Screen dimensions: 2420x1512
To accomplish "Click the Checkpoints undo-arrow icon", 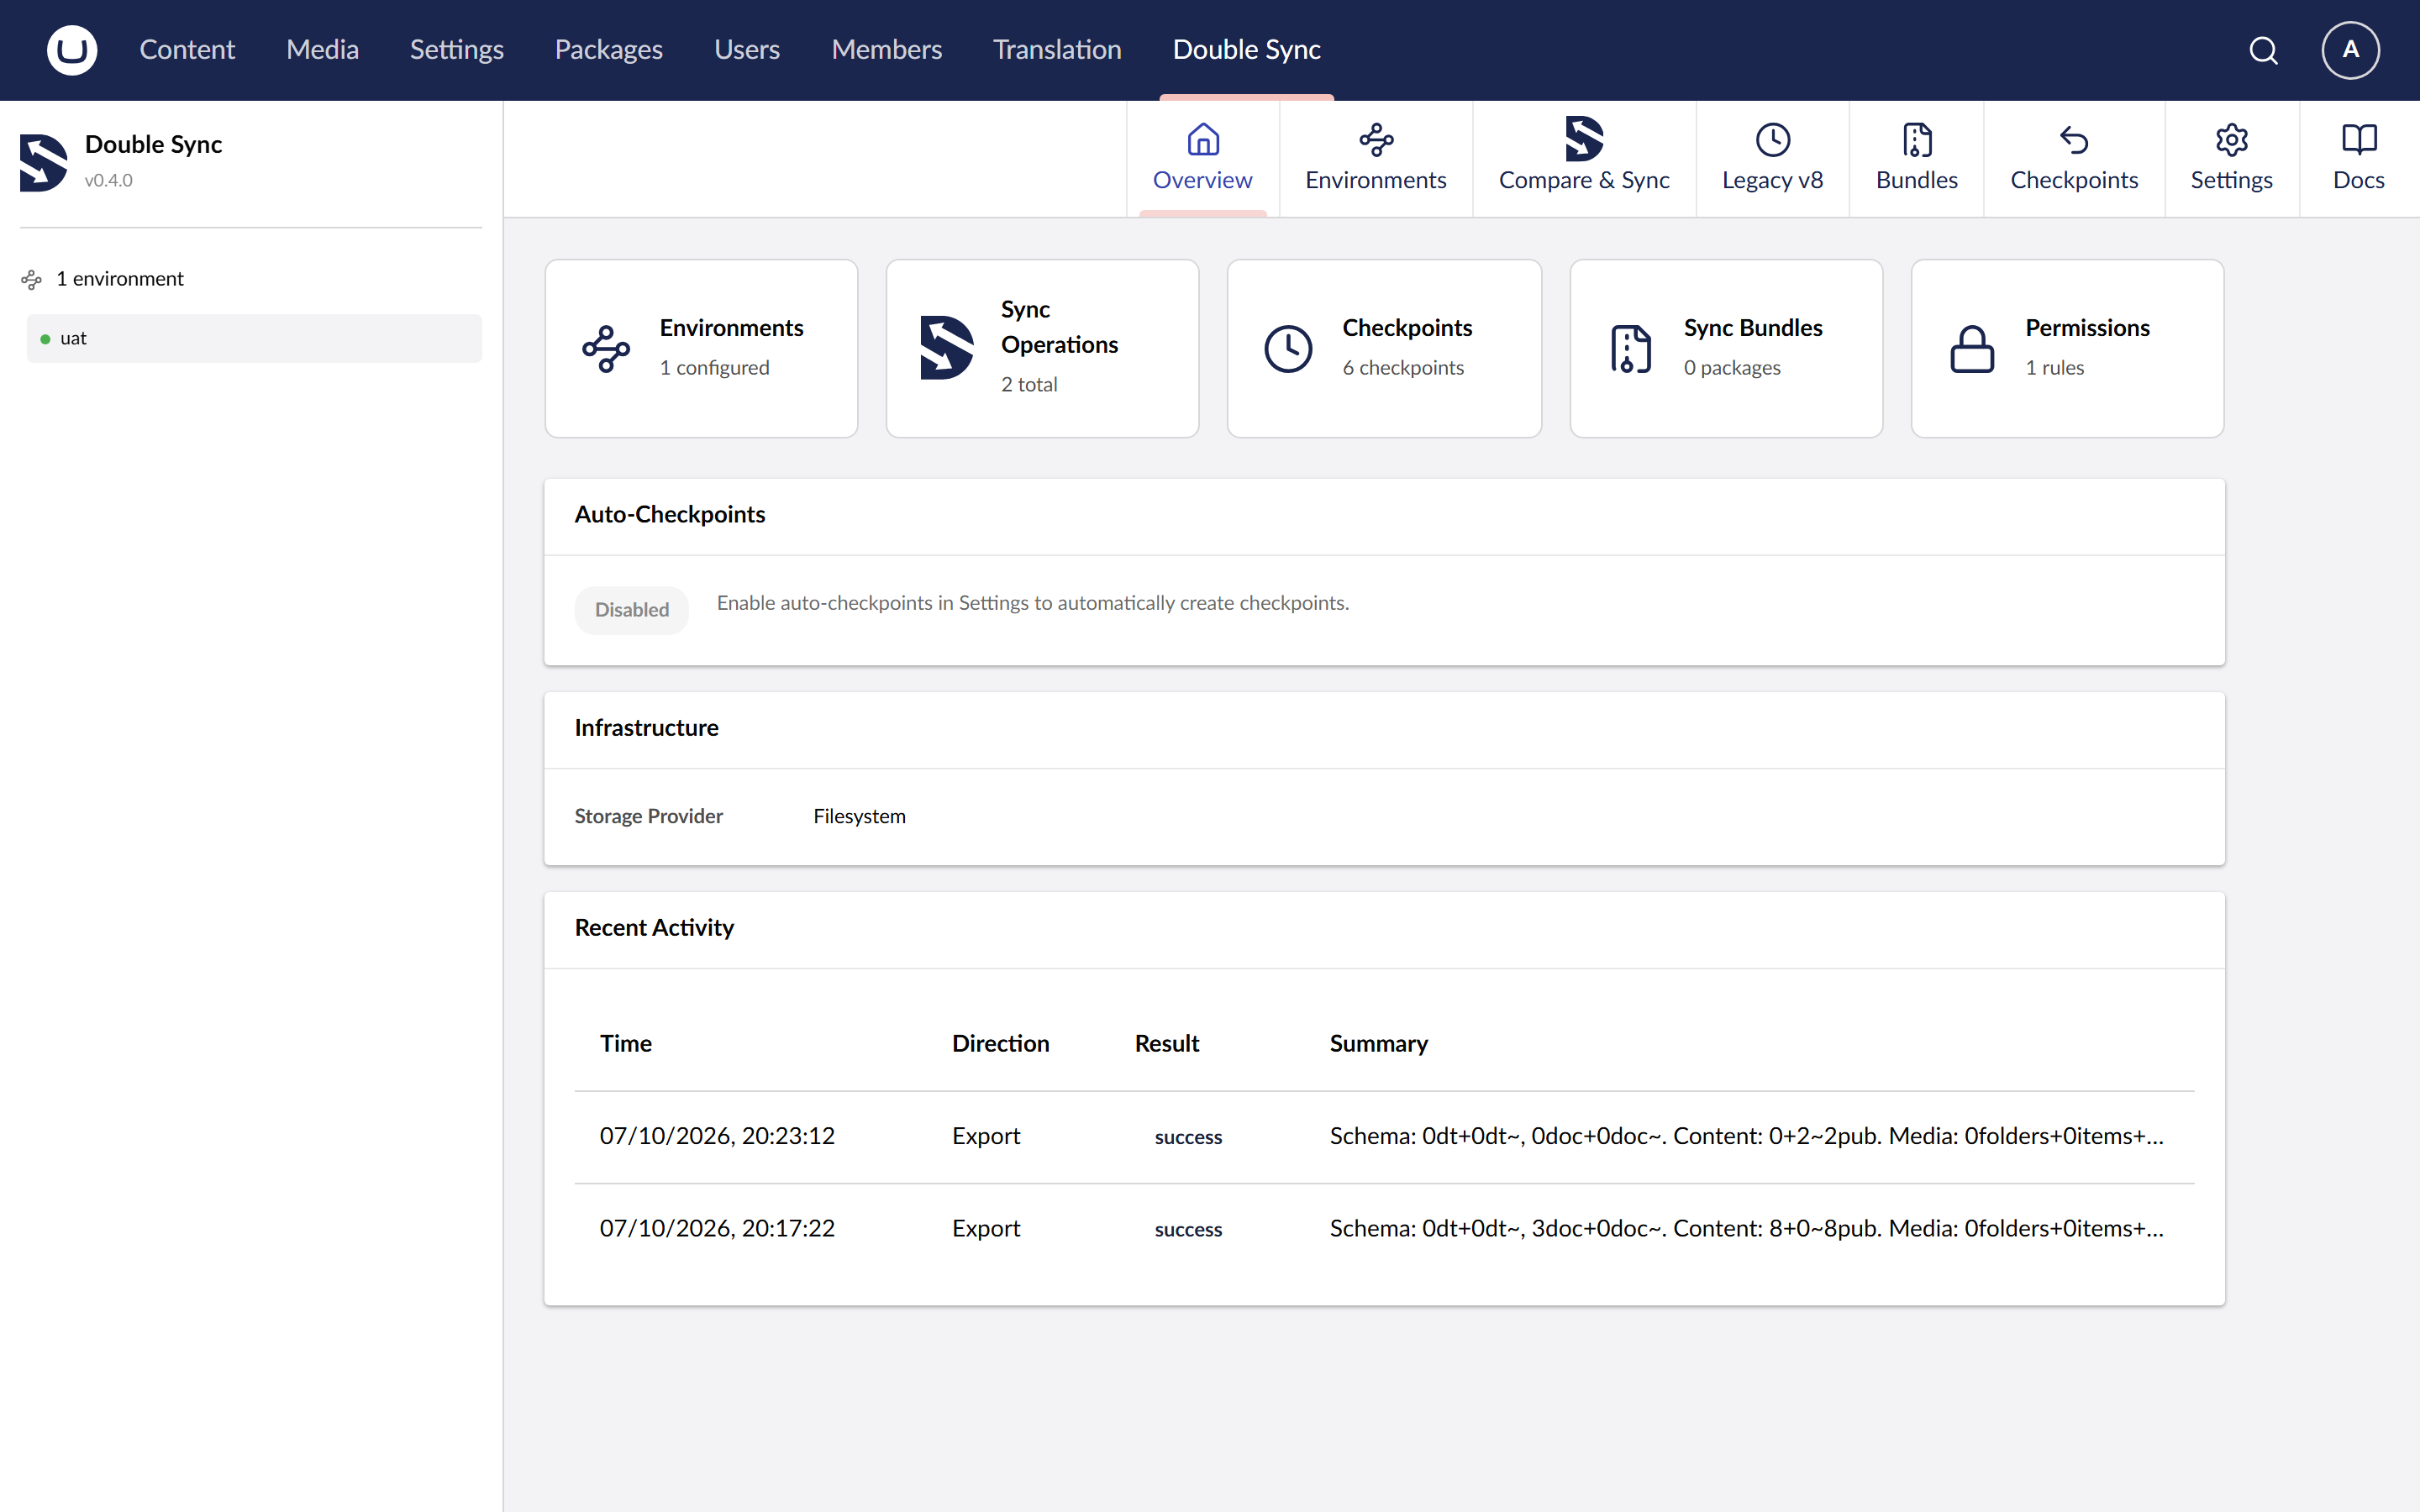I will click(x=2074, y=139).
